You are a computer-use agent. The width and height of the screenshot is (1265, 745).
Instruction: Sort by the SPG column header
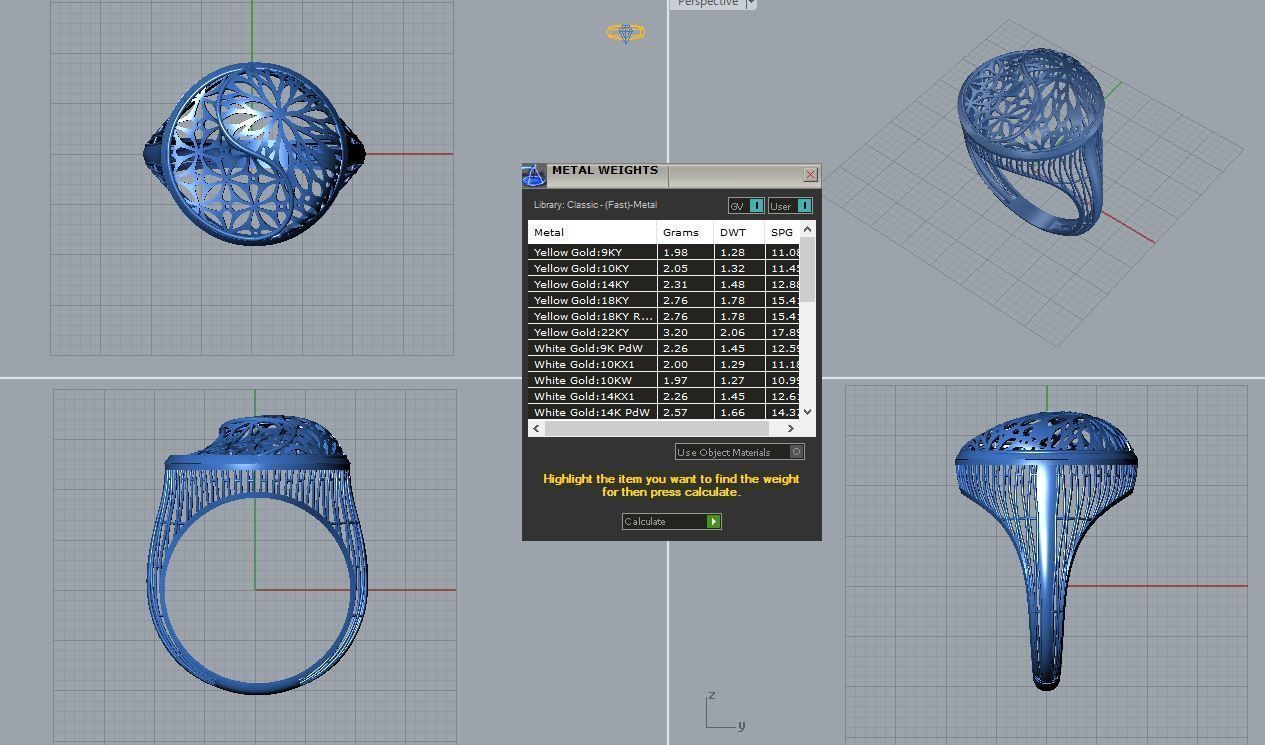pyautogui.click(x=782, y=232)
